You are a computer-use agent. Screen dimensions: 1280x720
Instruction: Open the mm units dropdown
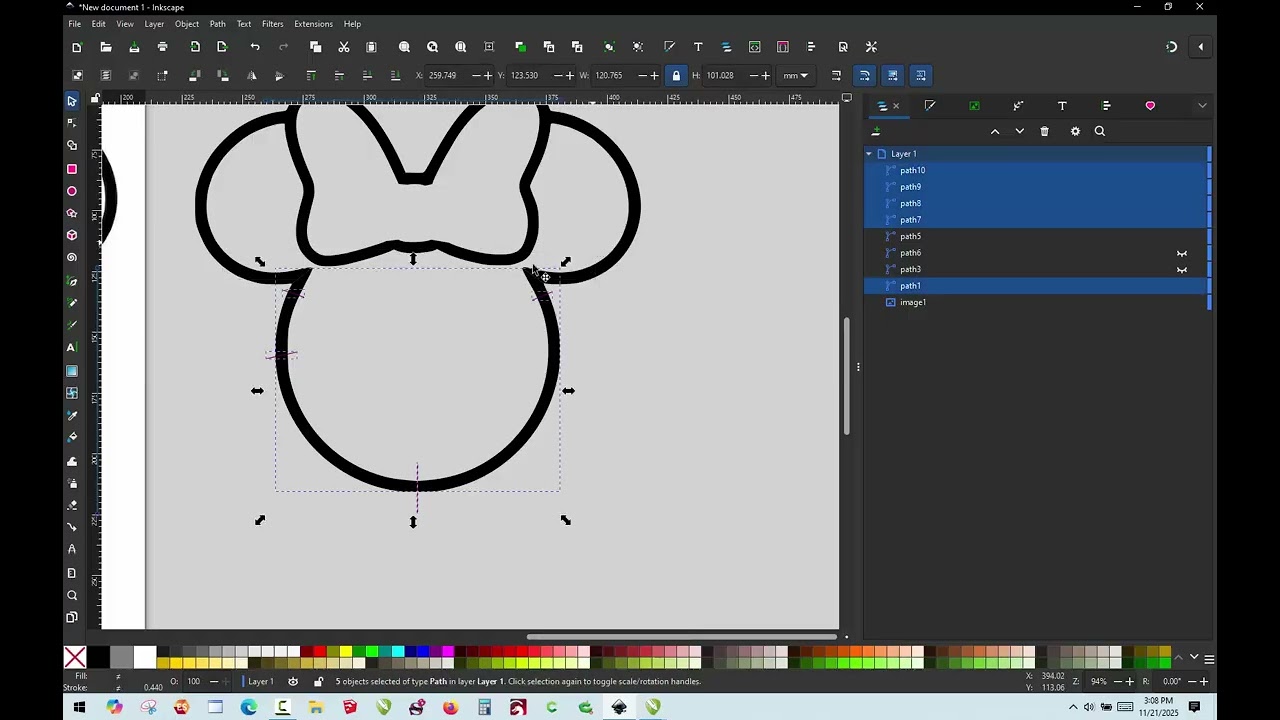coord(796,75)
